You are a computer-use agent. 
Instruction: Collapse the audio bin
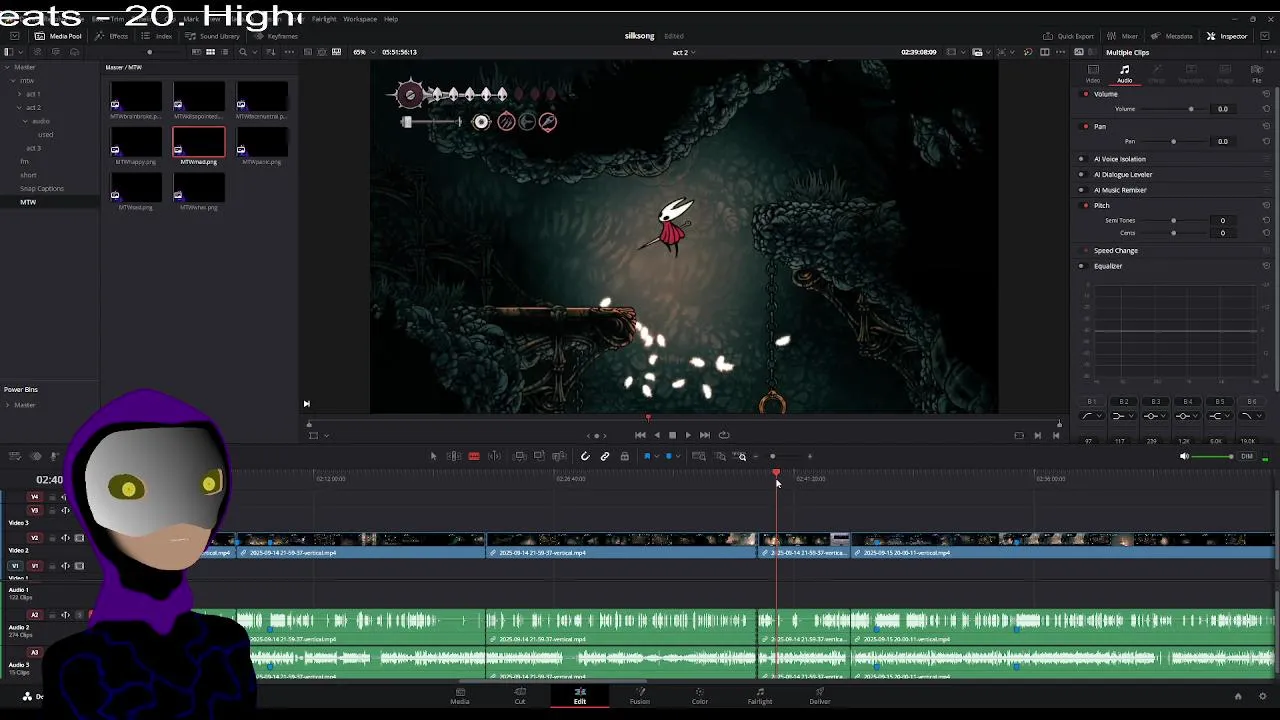click(25, 121)
